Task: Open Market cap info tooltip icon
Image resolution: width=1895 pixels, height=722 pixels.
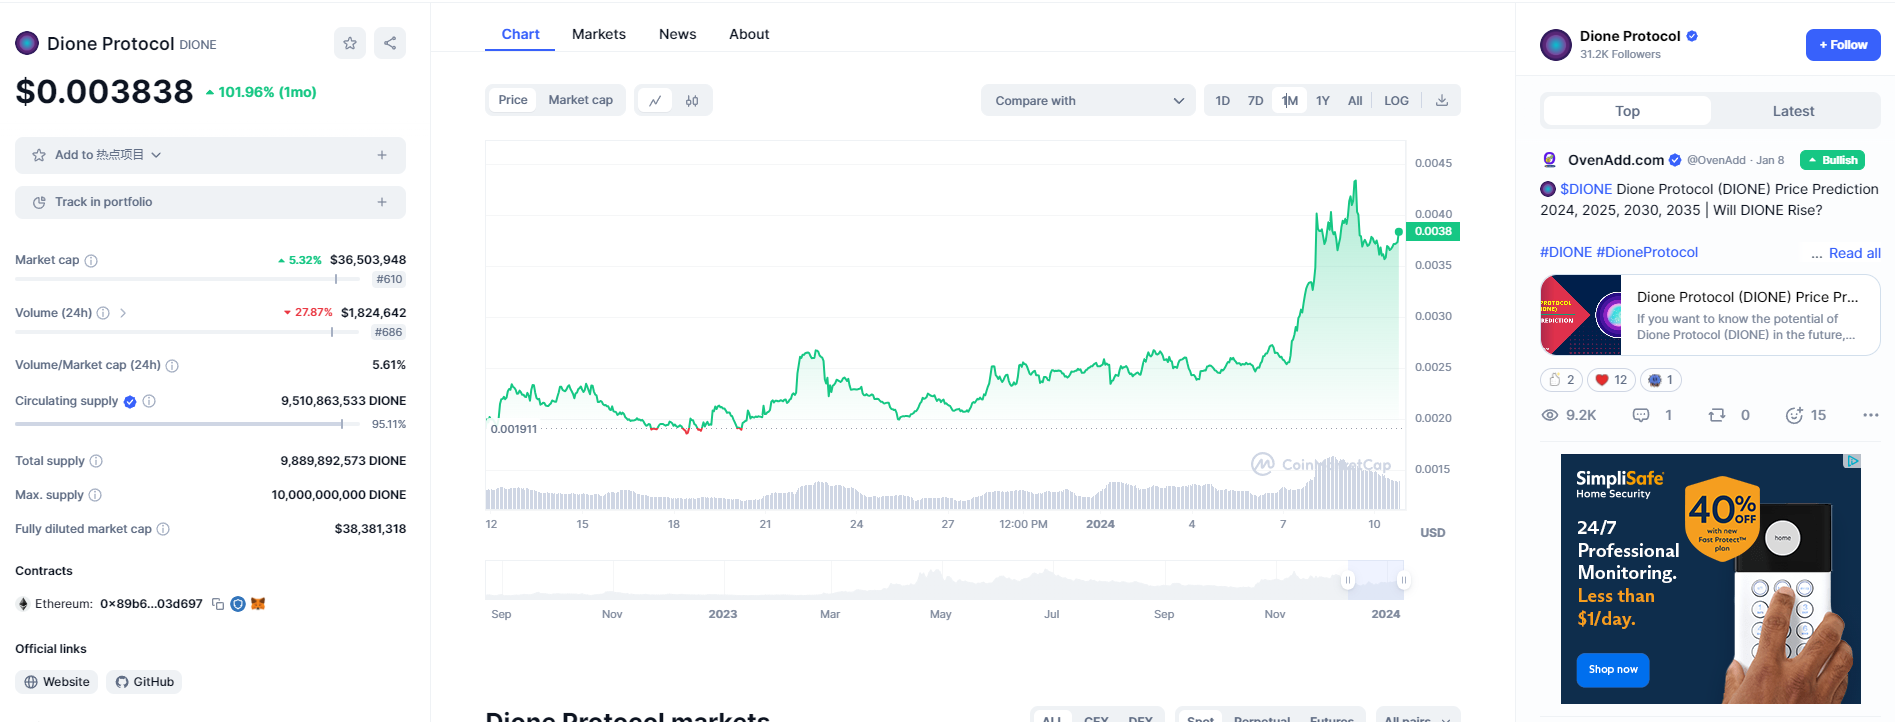Action: click(91, 261)
